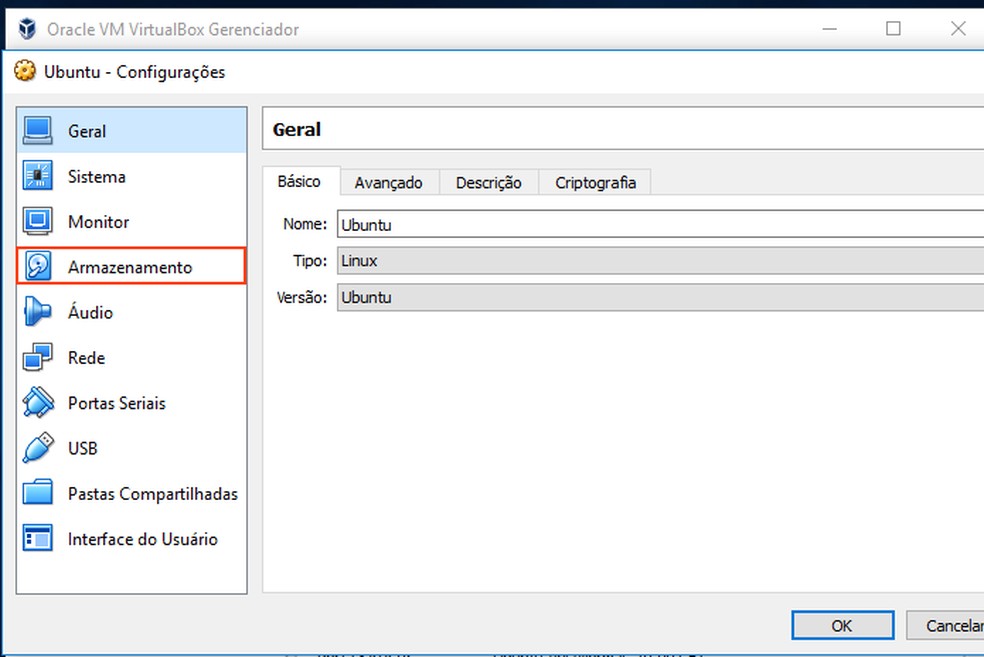Click the VirtualBox cube logo in title bar
The width and height of the screenshot is (984, 657).
point(27,29)
